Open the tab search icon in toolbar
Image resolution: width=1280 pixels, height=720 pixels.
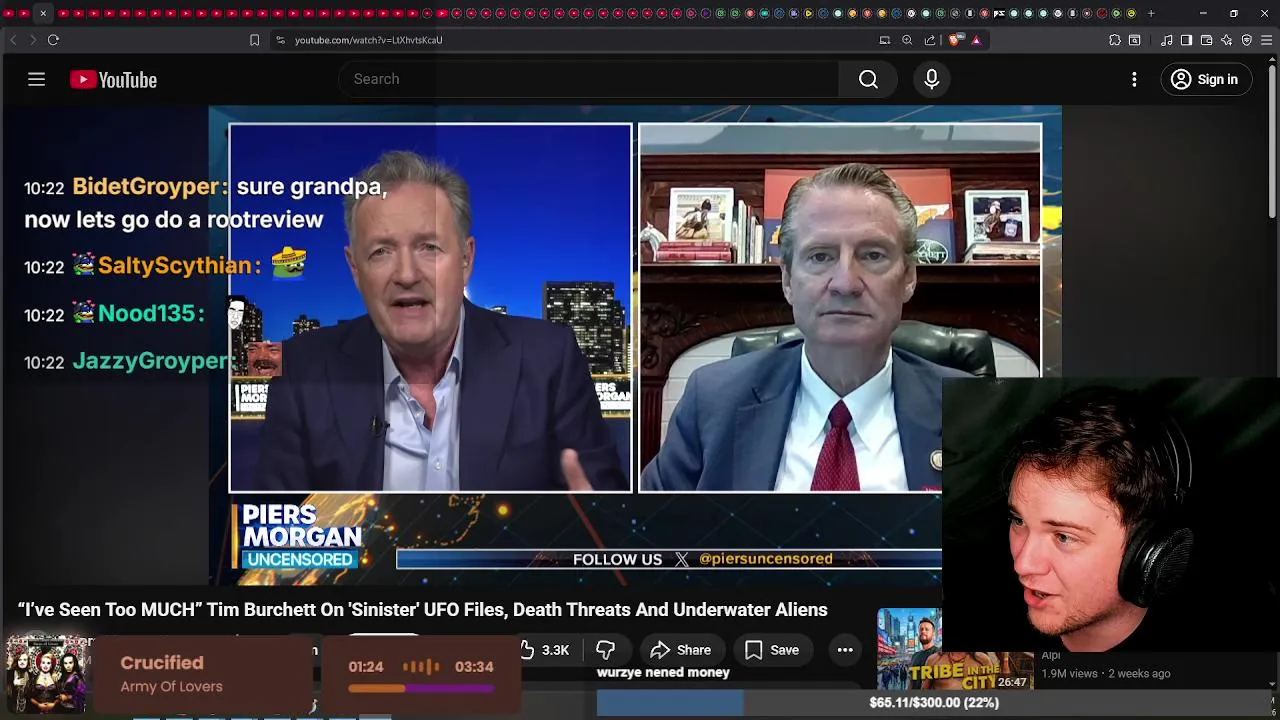tap(1135, 40)
